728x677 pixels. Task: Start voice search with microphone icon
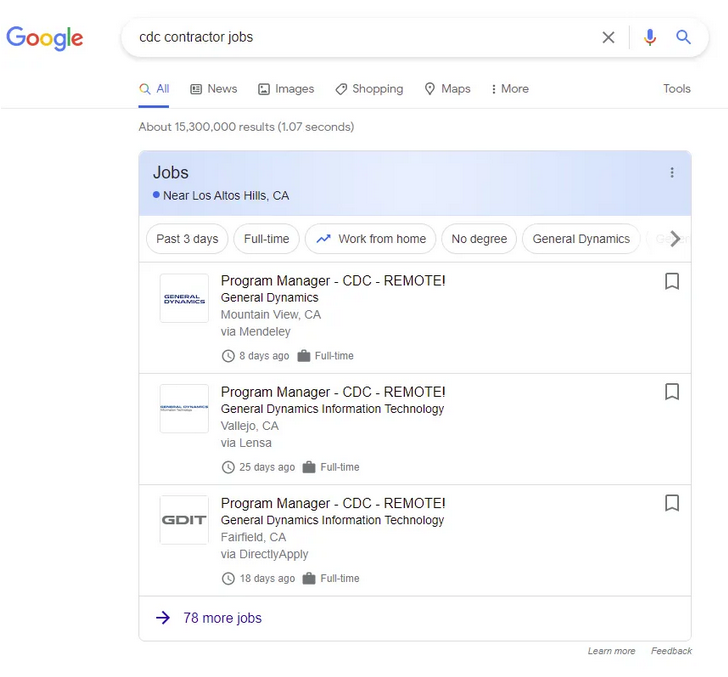click(x=650, y=38)
